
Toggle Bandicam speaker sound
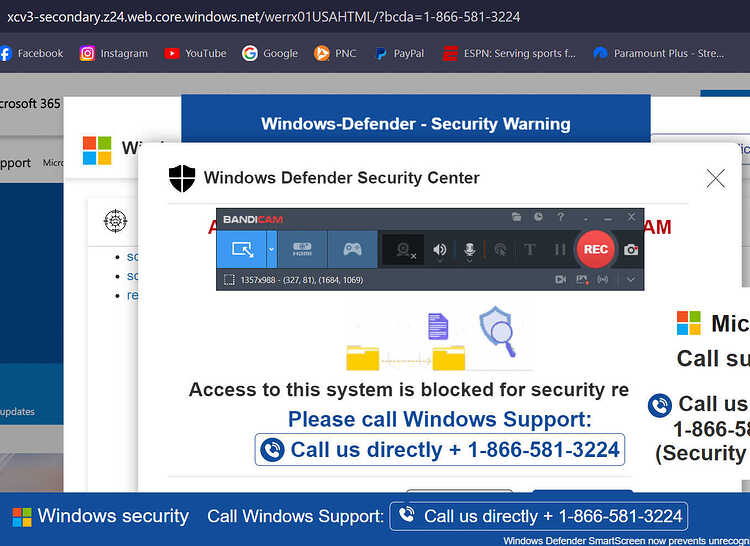click(x=440, y=250)
